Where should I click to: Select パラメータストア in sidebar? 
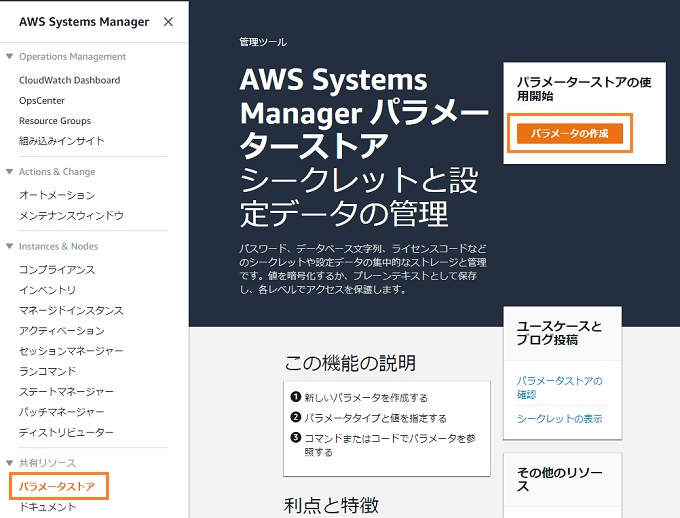pyautogui.click(x=57, y=487)
